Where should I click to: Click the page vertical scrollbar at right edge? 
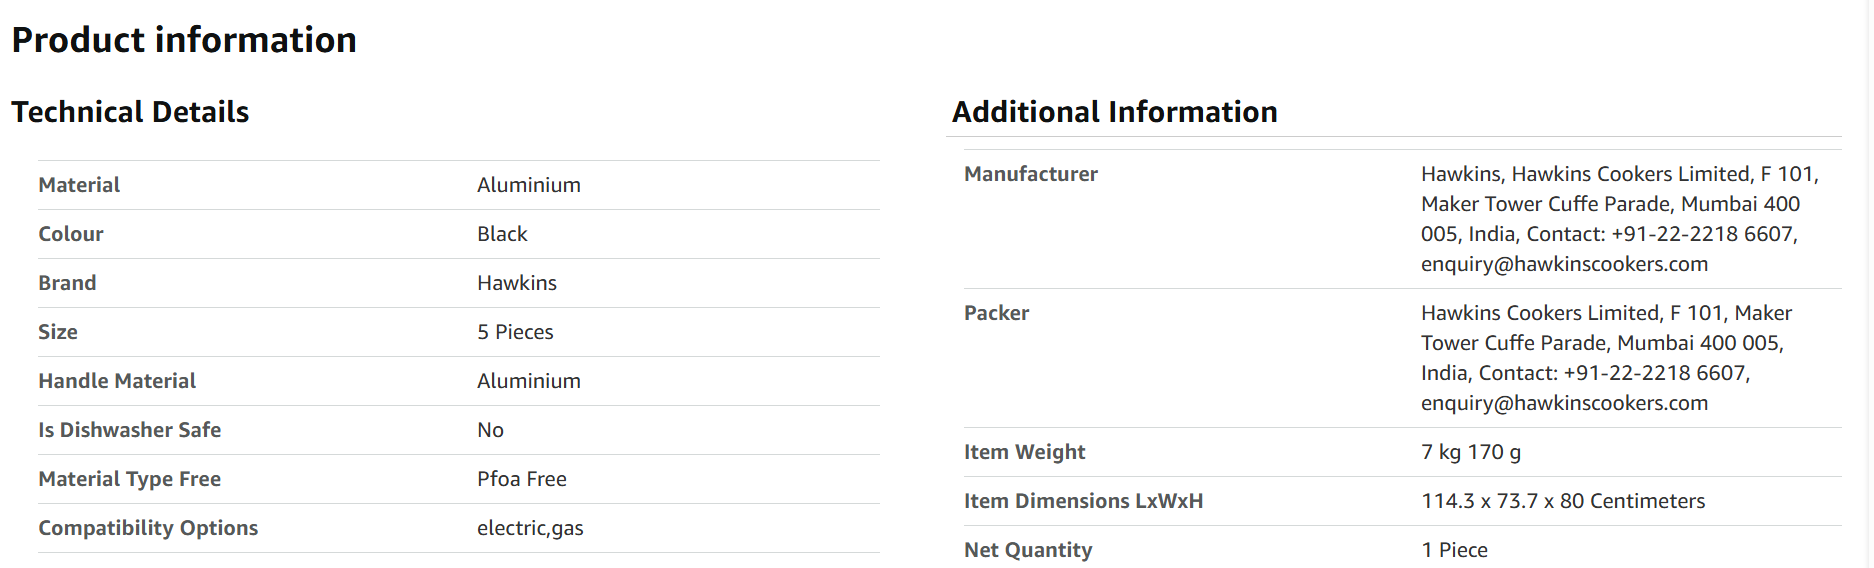click(1868, 284)
